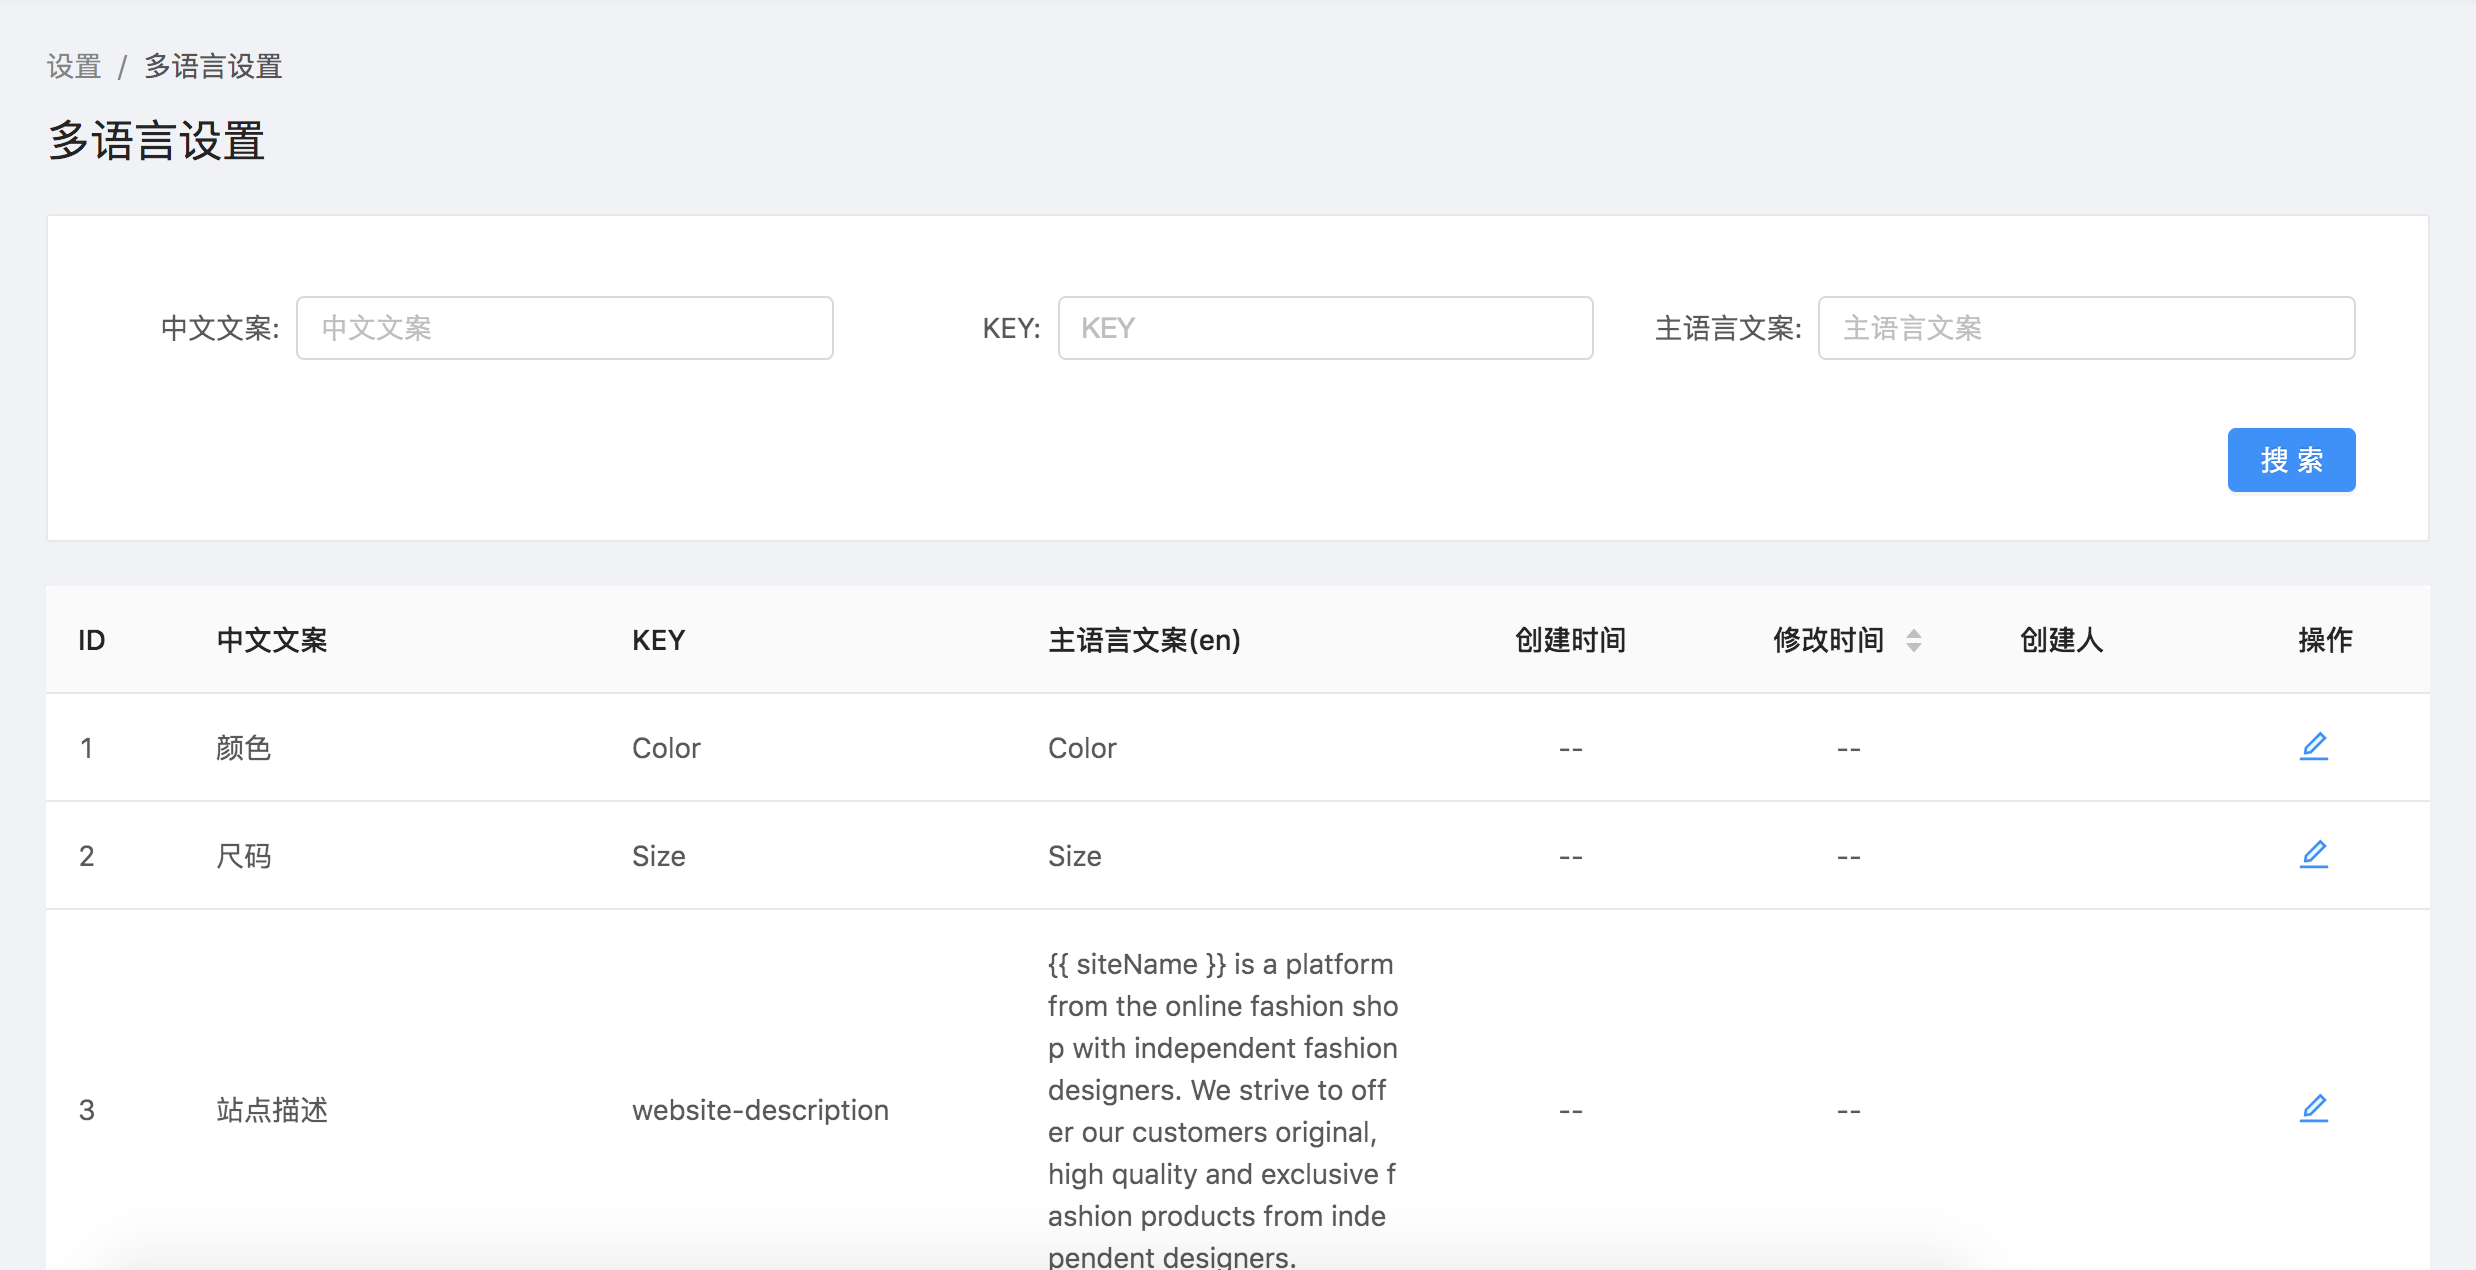Select the 尺码 cell in row 2
Image resolution: width=2476 pixels, height=1270 pixels.
[x=244, y=856]
